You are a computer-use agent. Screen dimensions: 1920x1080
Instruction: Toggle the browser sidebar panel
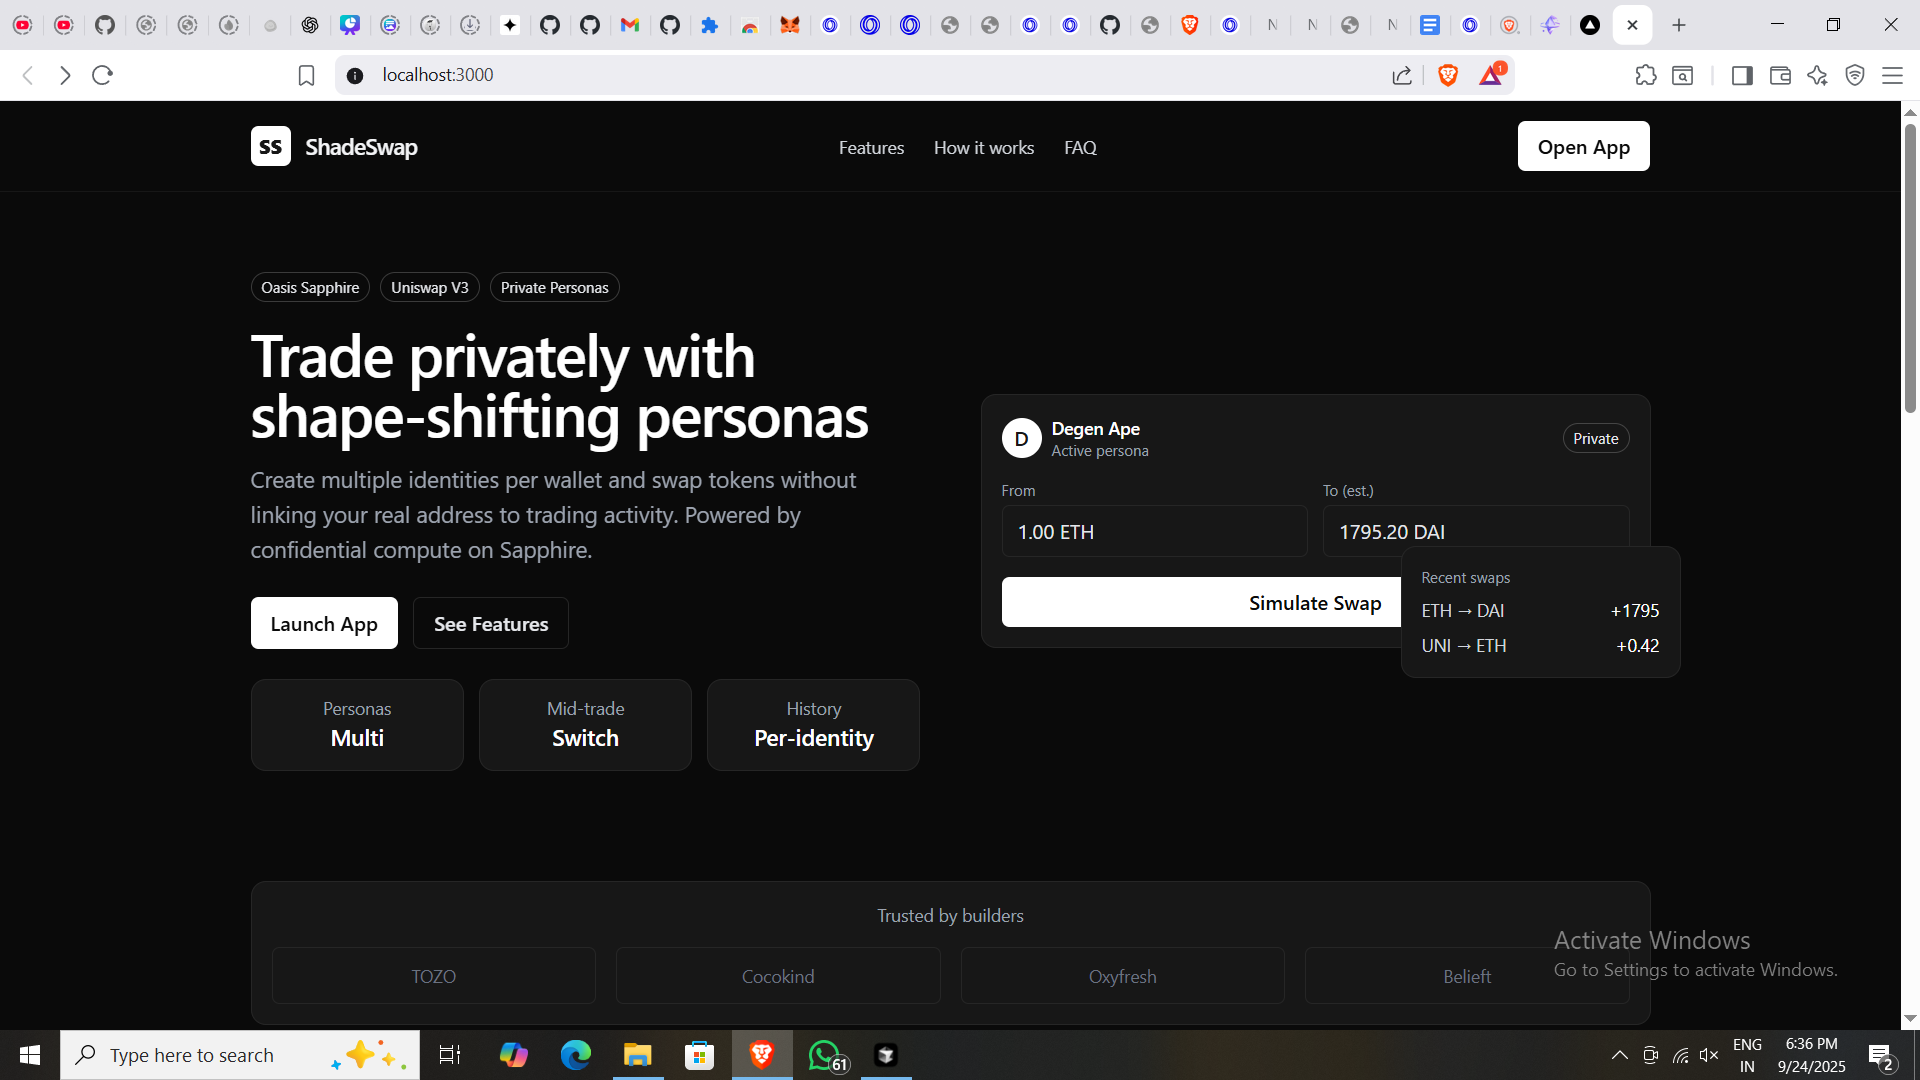[1741, 75]
